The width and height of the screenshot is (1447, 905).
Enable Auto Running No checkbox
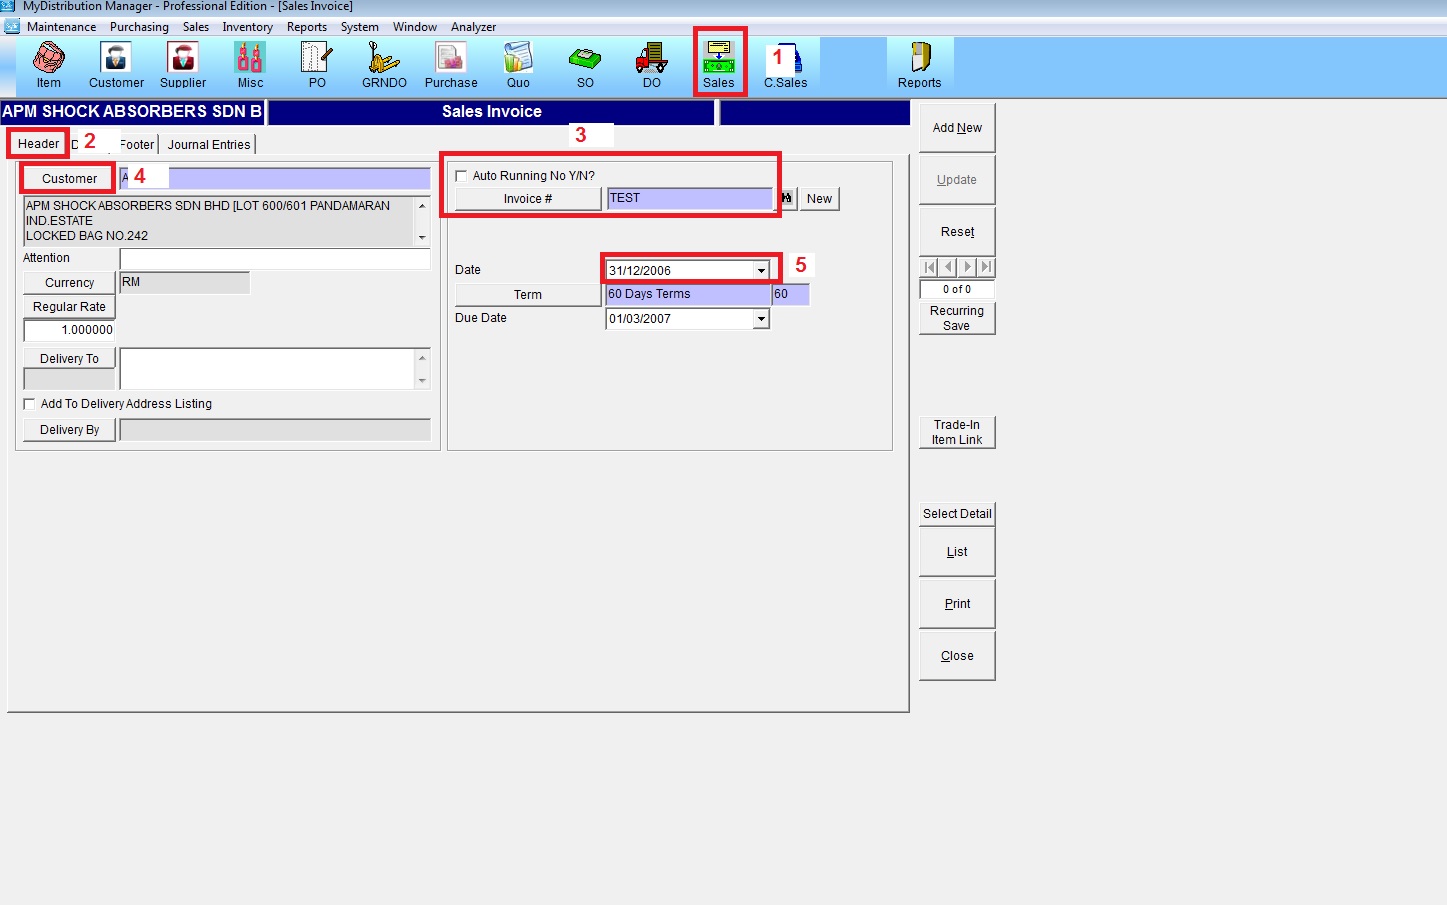click(461, 176)
